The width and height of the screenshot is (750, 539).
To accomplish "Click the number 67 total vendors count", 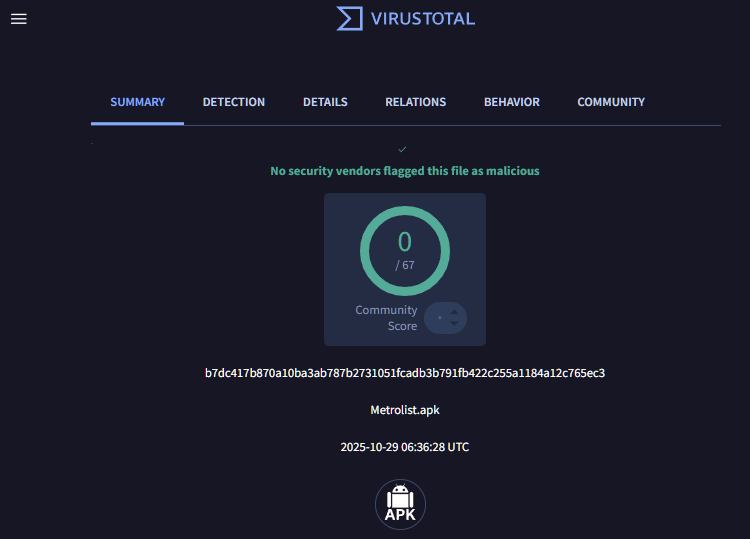I will coord(408,265).
